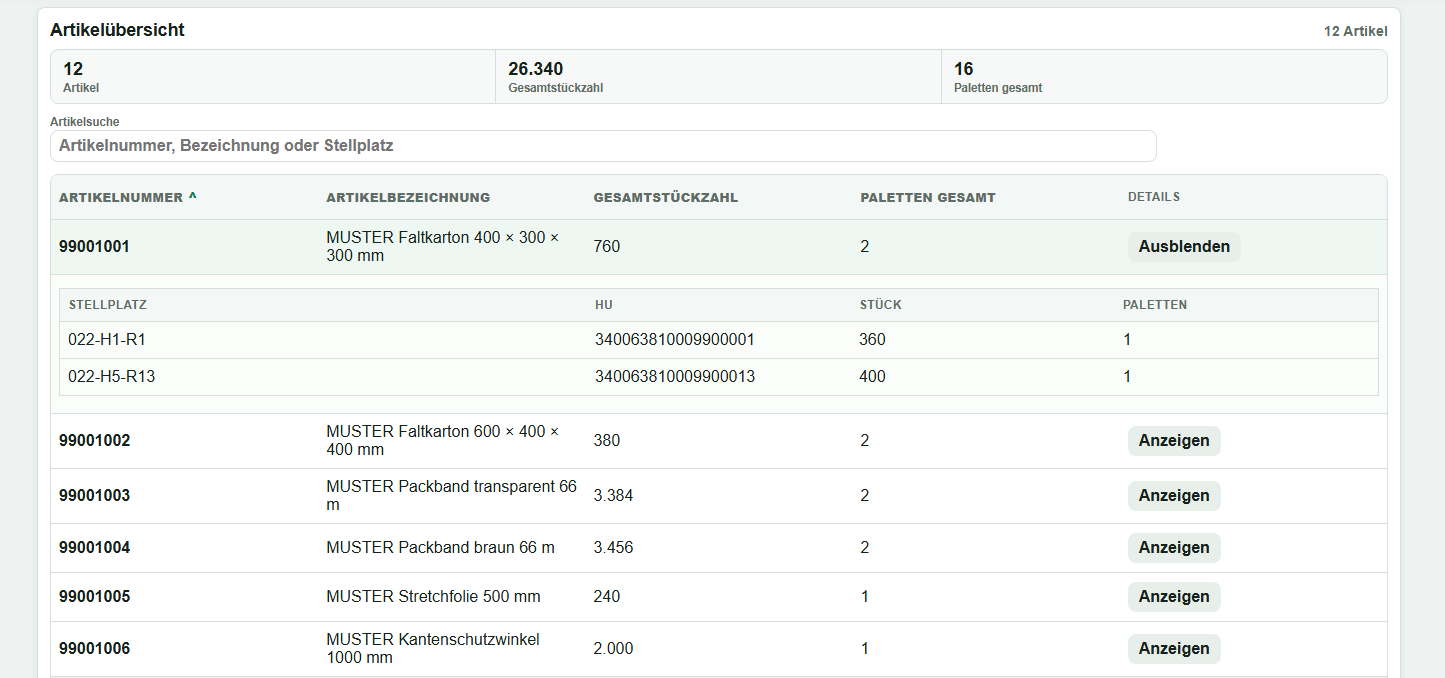Click the 3.456 quantity cell
This screenshot has width=1445, height=678.
pos(613,548)
